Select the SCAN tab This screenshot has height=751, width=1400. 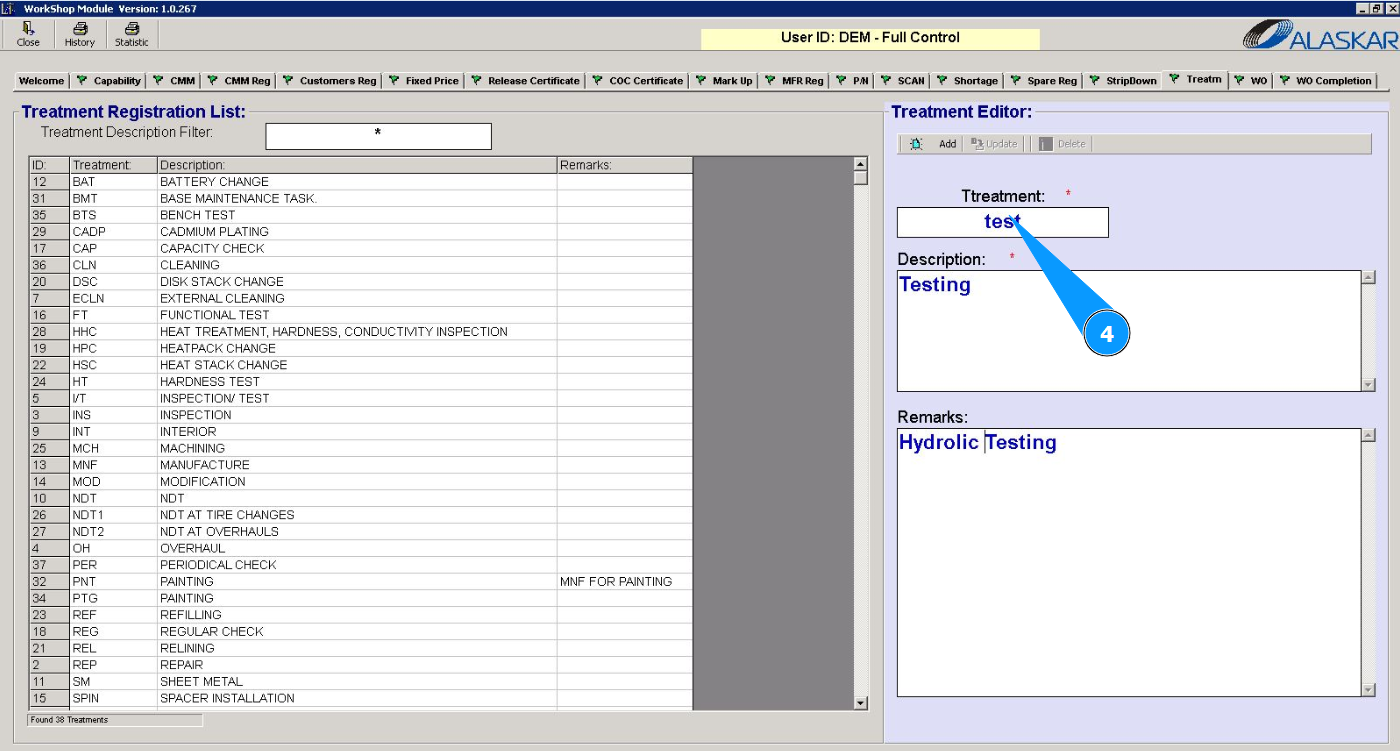[902, 81]
